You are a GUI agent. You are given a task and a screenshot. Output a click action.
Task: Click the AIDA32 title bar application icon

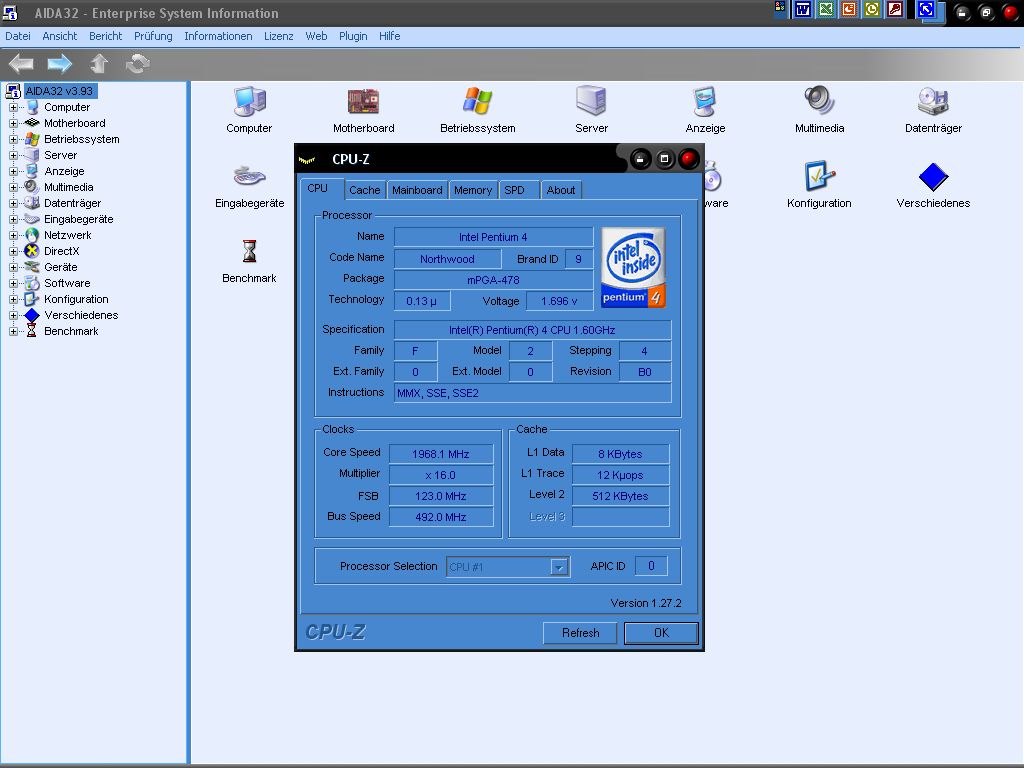tap(10, 12)
